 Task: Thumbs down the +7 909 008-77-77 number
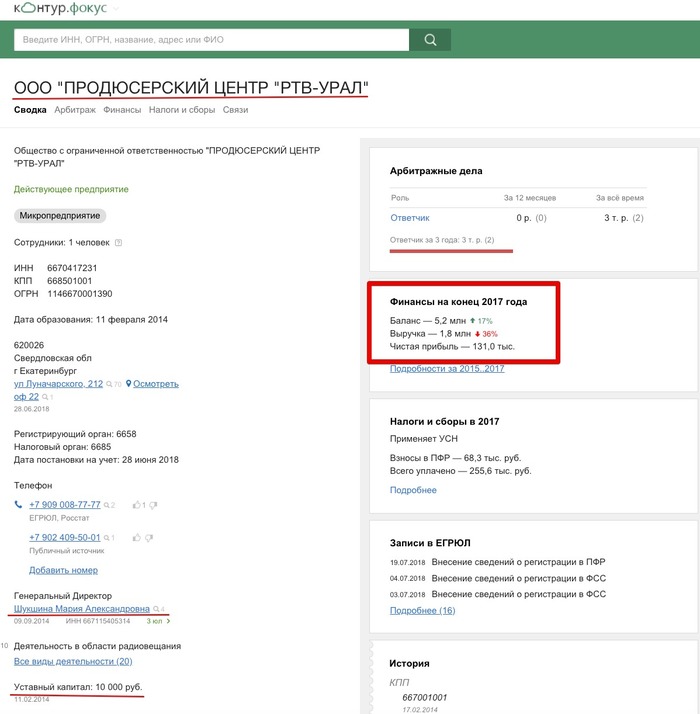[154, 505]
